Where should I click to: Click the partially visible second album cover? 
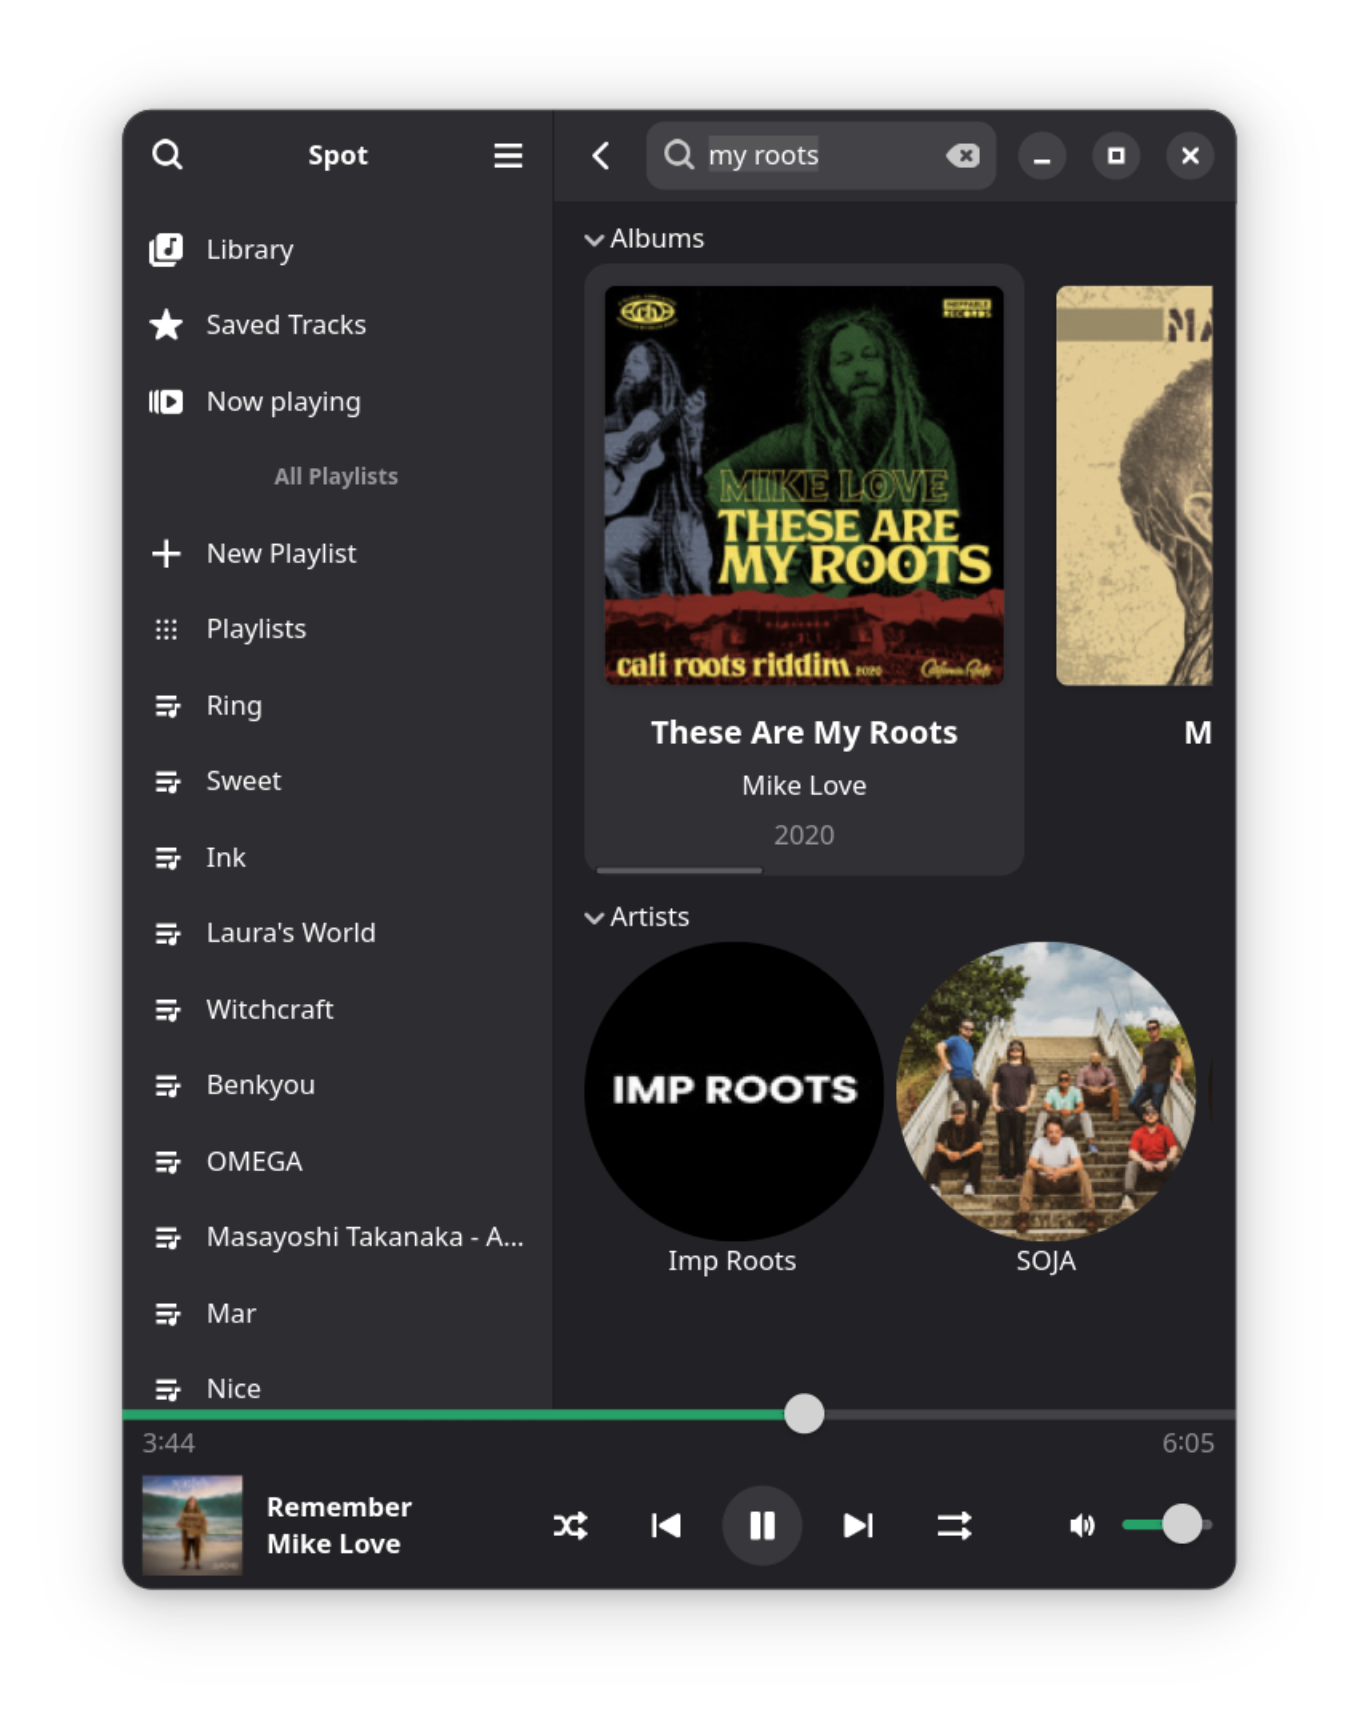click(1134, 486)
